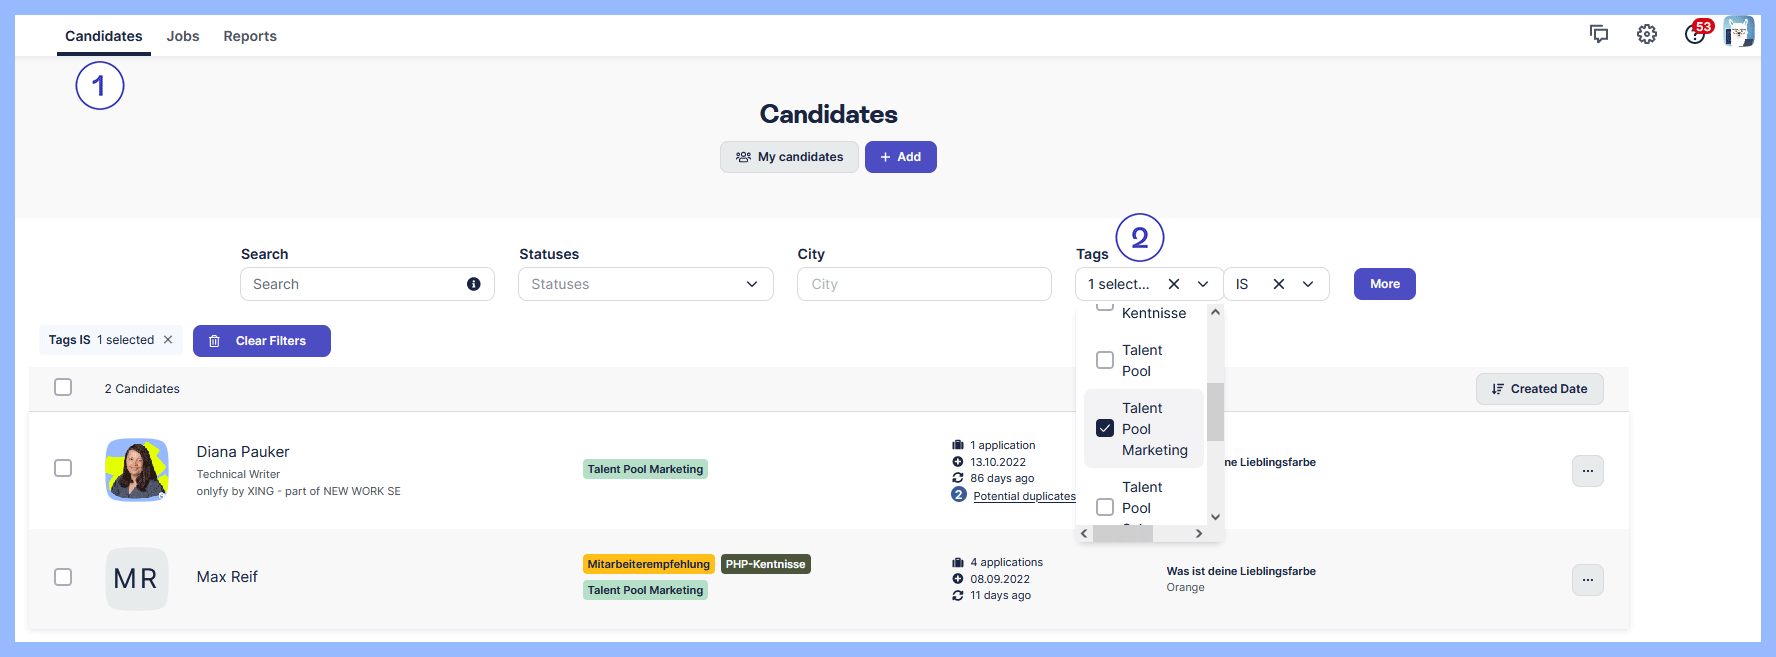The width and height of the screenshot is (1776, 657).
Task: Click the tags list vertical scrollbar
Action: click(x=1215, y=412)
